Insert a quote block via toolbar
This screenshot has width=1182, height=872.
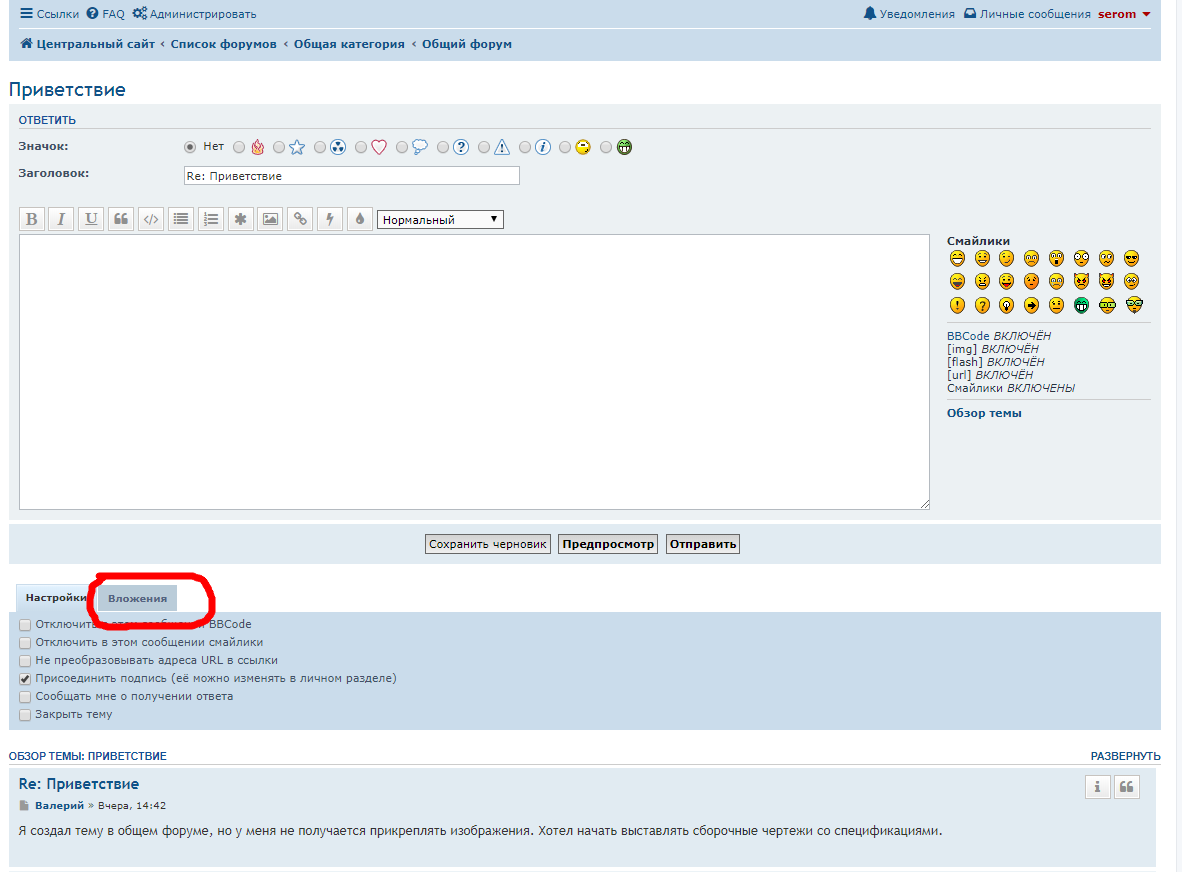click(121, 220)
